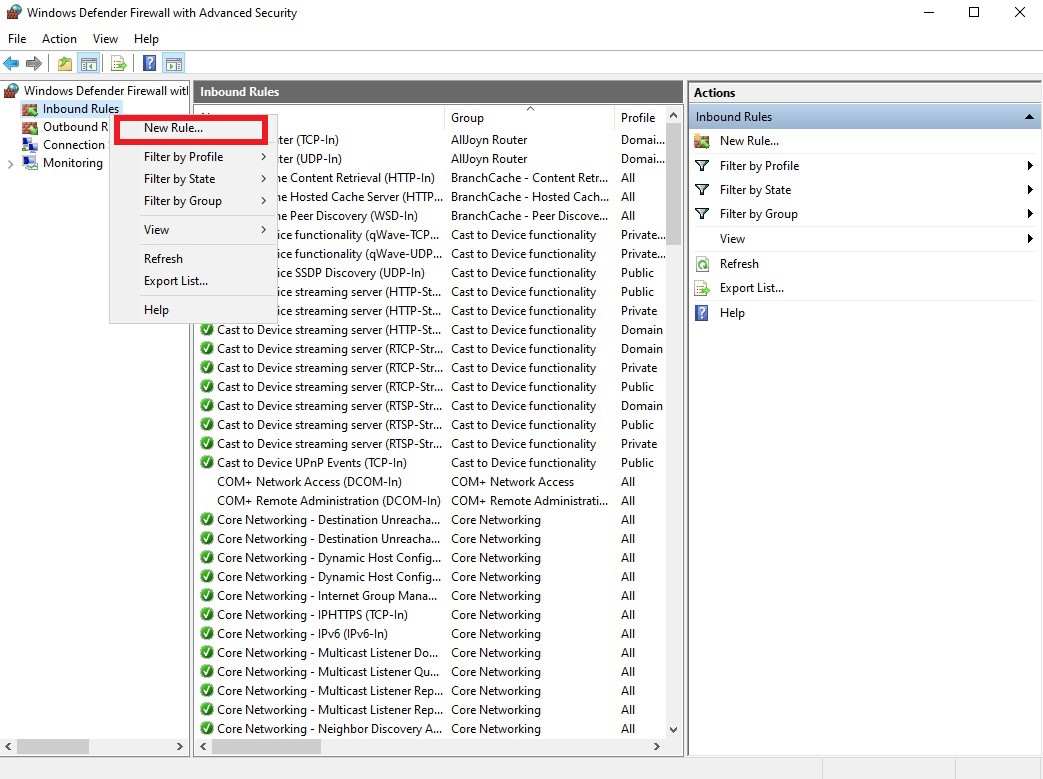This screenshot has width=1043, height=779.
Task: Click the left tree pane scroll-right arrow
Action: click(x=180, y=746)
